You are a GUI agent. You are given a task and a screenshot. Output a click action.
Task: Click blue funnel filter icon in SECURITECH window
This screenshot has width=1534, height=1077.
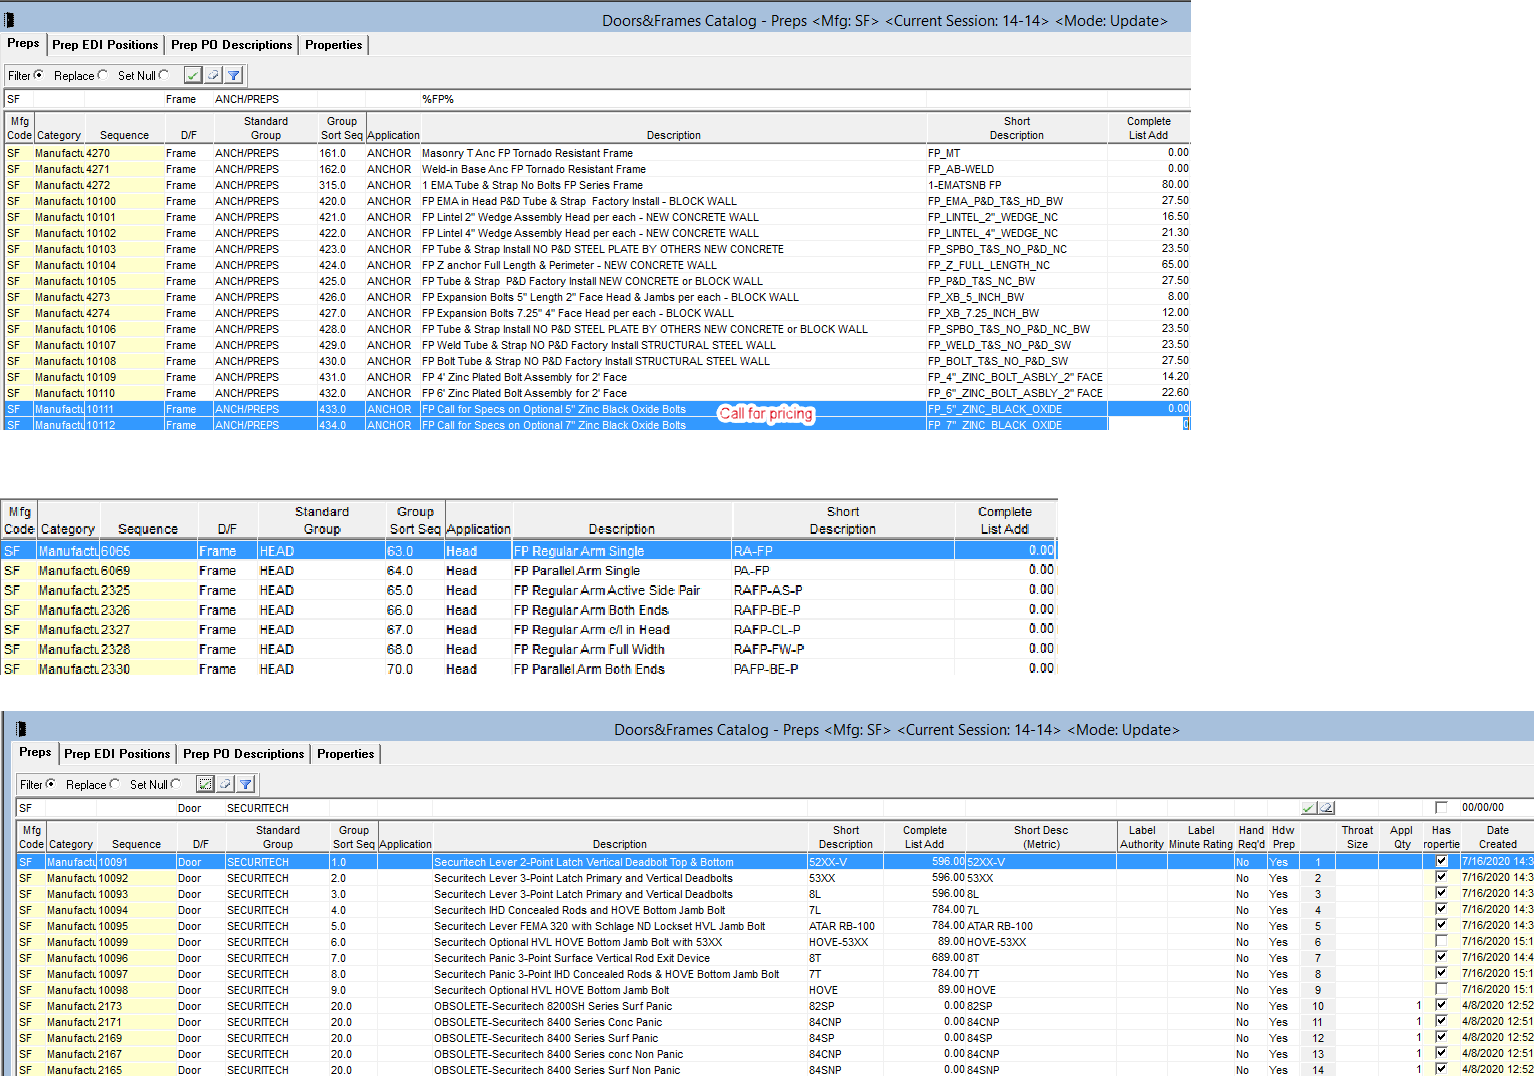point(246,784)
